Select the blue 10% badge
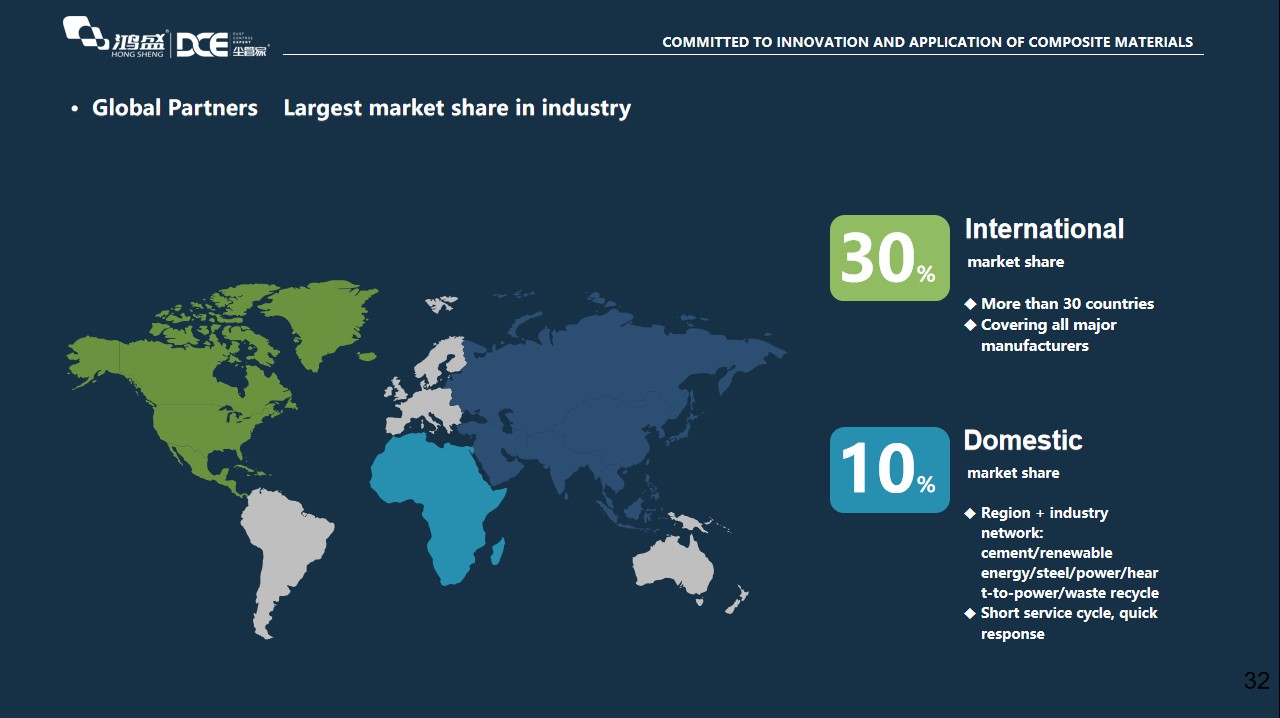 click(x=889, y=470)
